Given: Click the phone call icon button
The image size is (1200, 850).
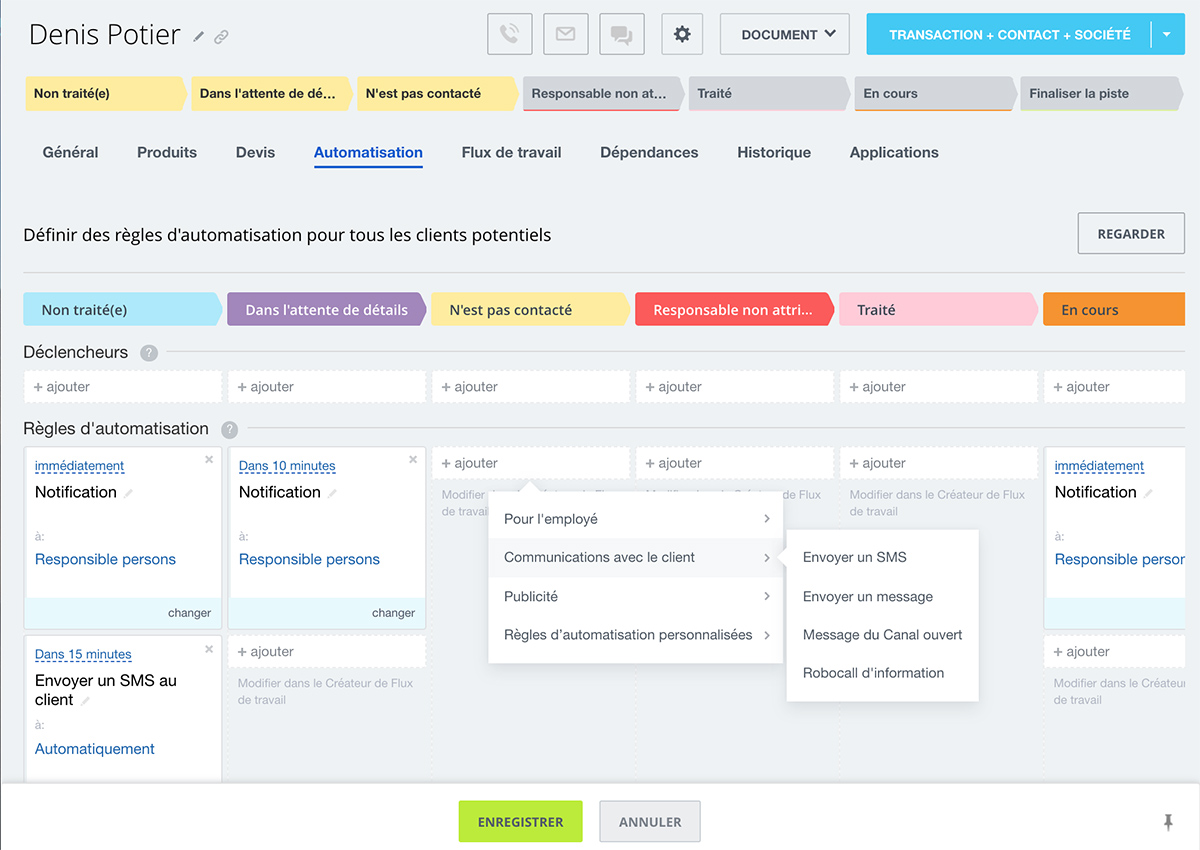Looking at the screenshot, I should click(510, 34).
